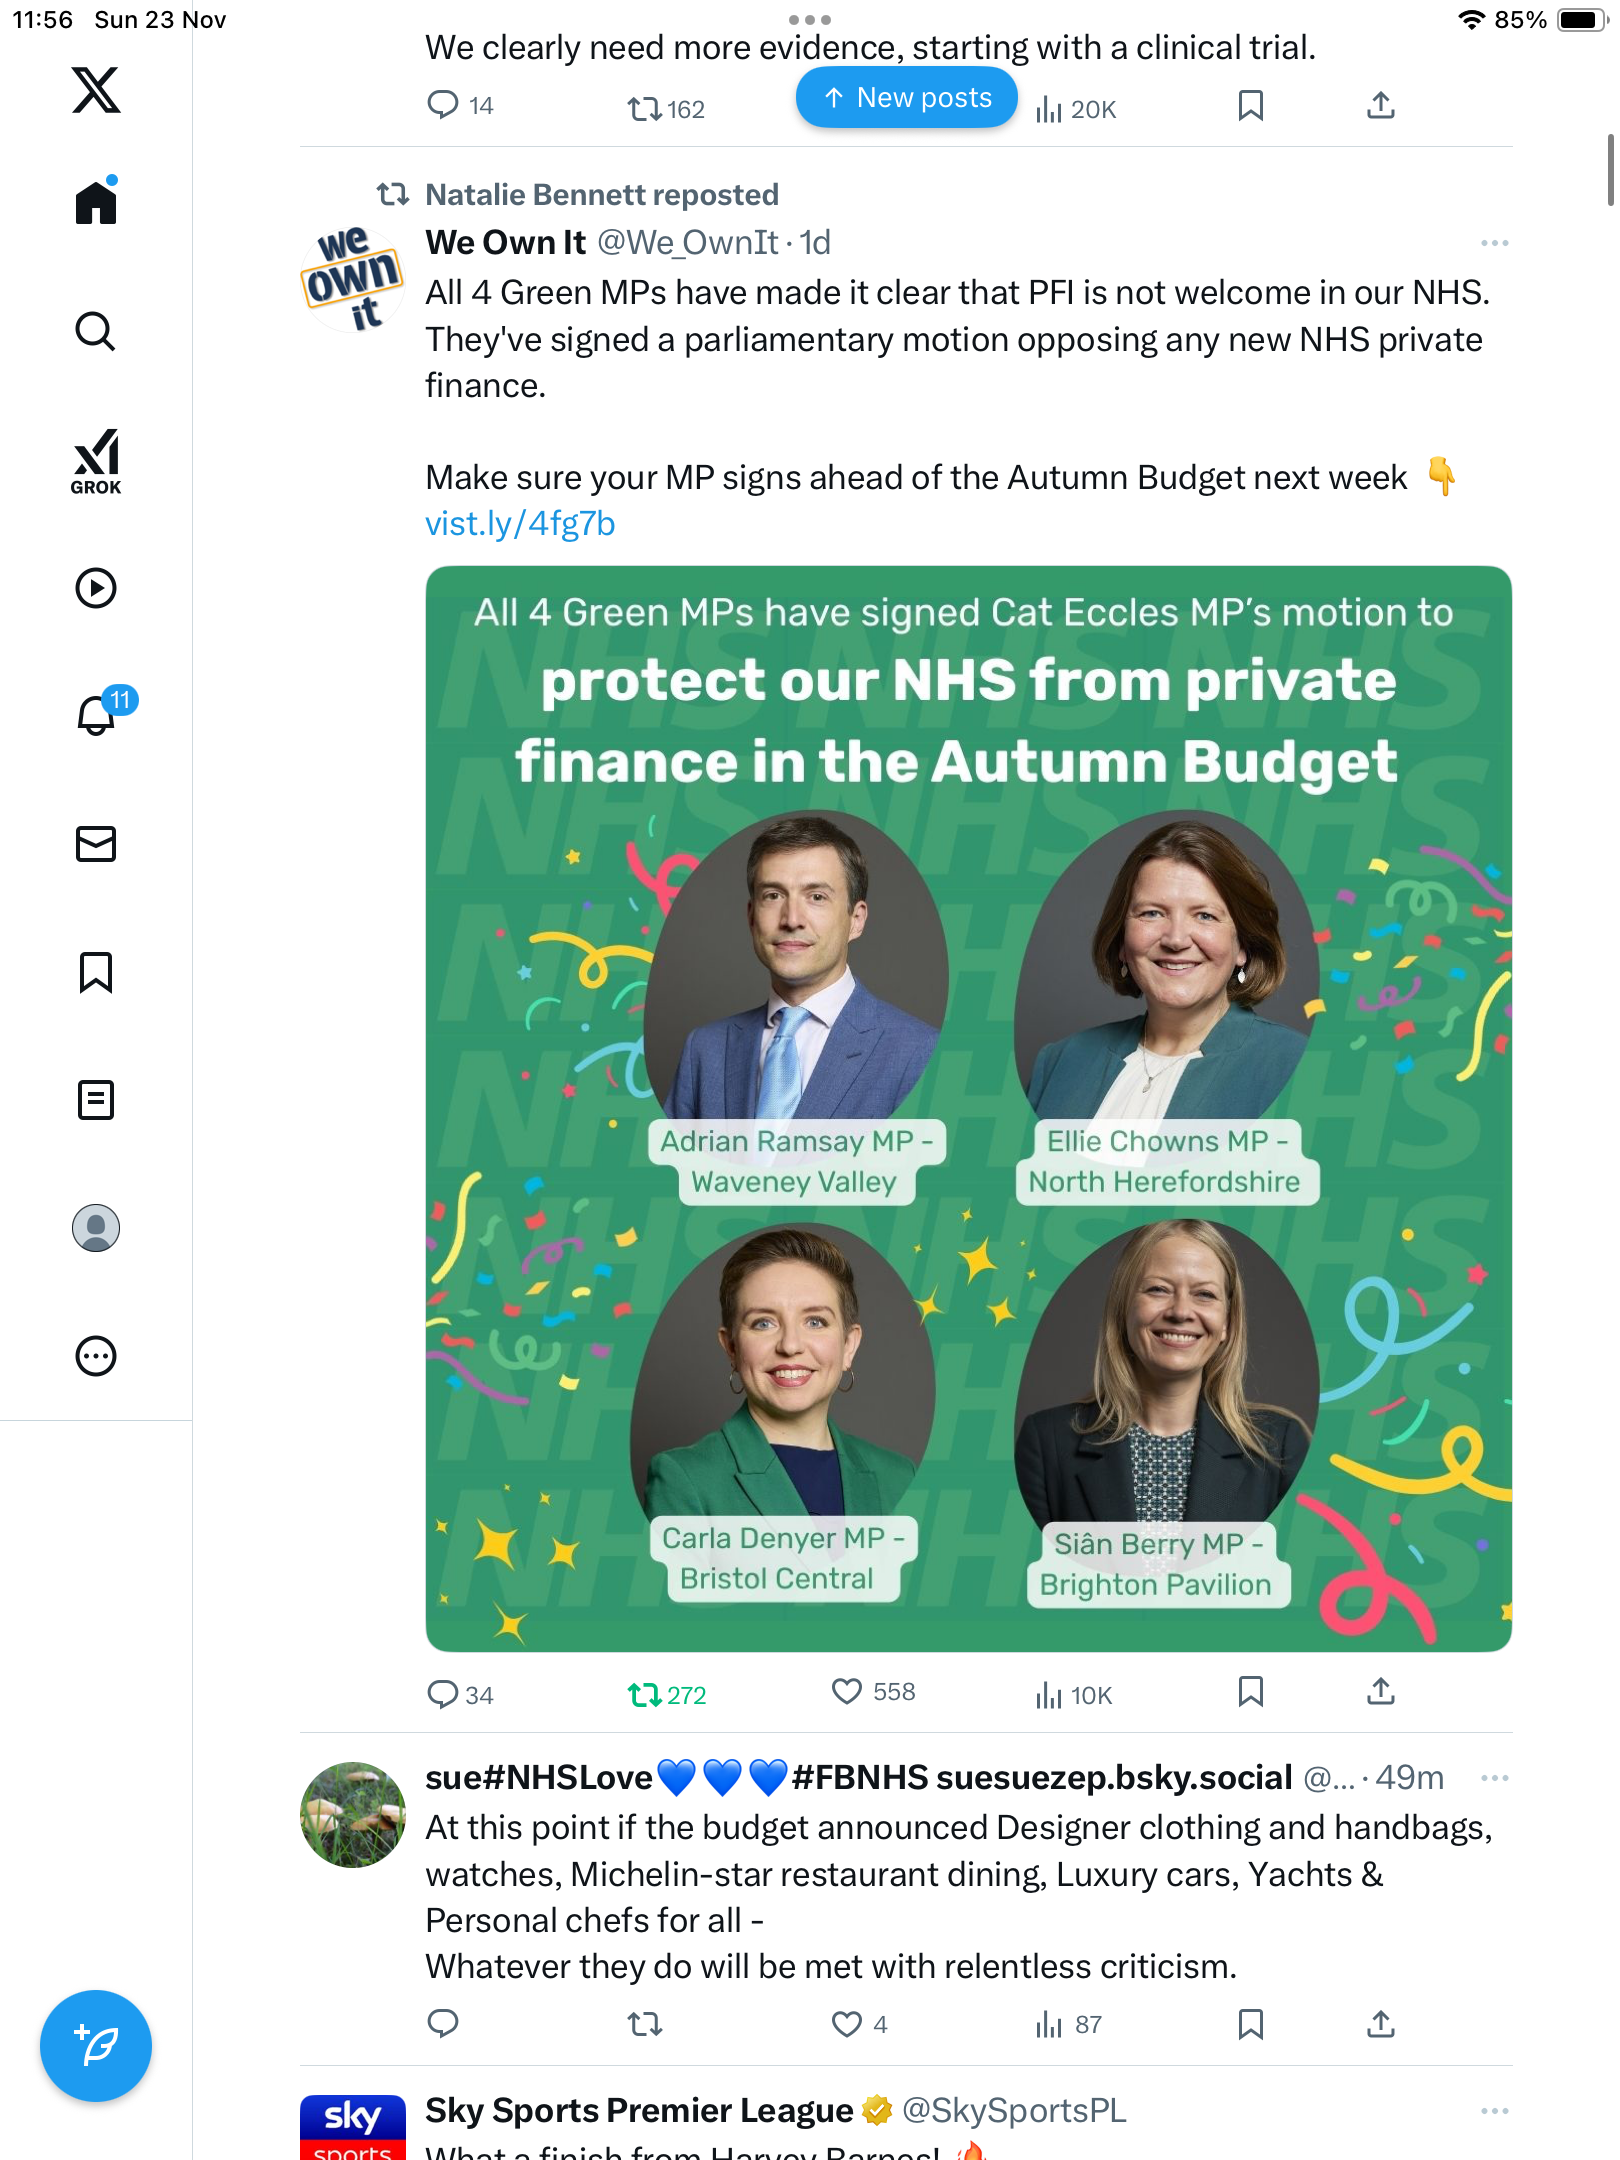Open the X logo at top
Viewport: 1620px width, 2160px height.
point(96,90)
